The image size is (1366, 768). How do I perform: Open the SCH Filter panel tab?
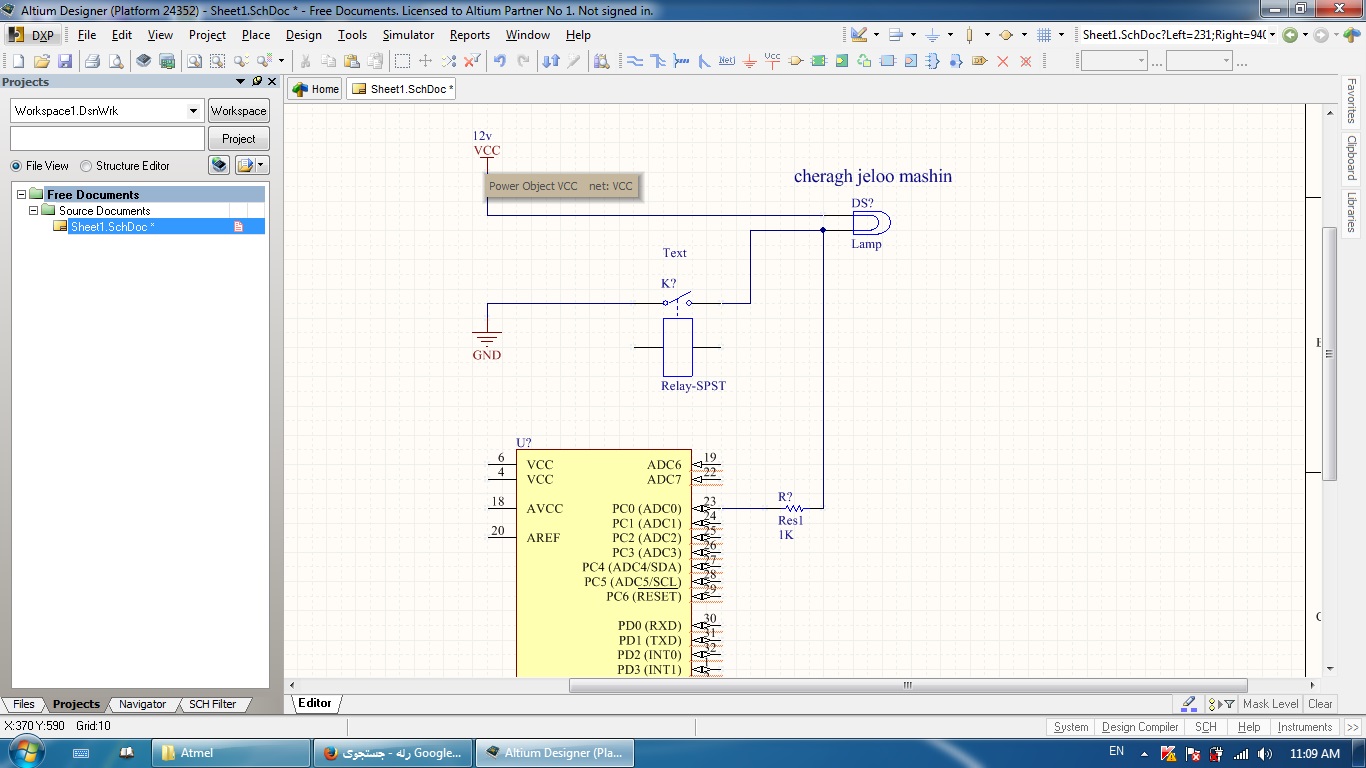[212, 704]
